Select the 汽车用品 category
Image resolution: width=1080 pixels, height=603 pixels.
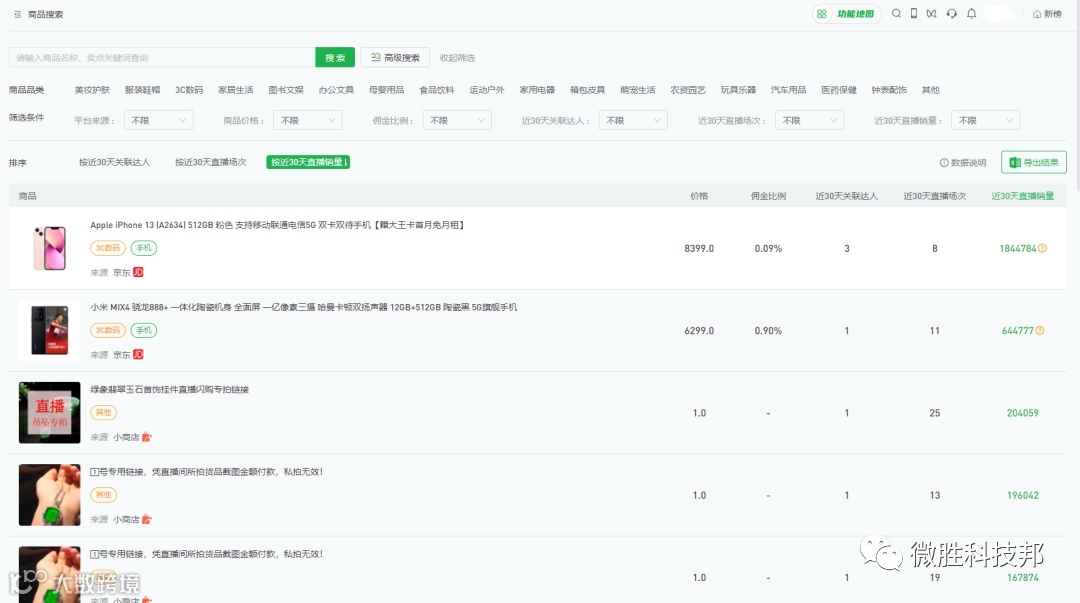pos(789,90)
